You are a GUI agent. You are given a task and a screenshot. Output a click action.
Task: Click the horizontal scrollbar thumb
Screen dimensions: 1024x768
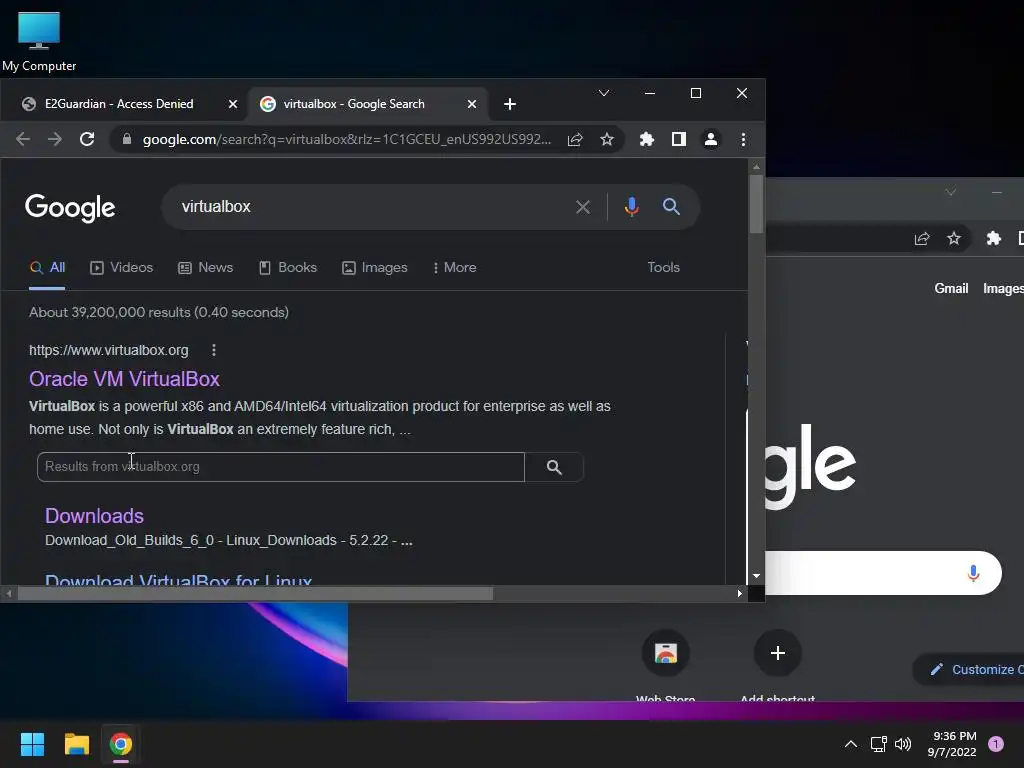point(255,594)
